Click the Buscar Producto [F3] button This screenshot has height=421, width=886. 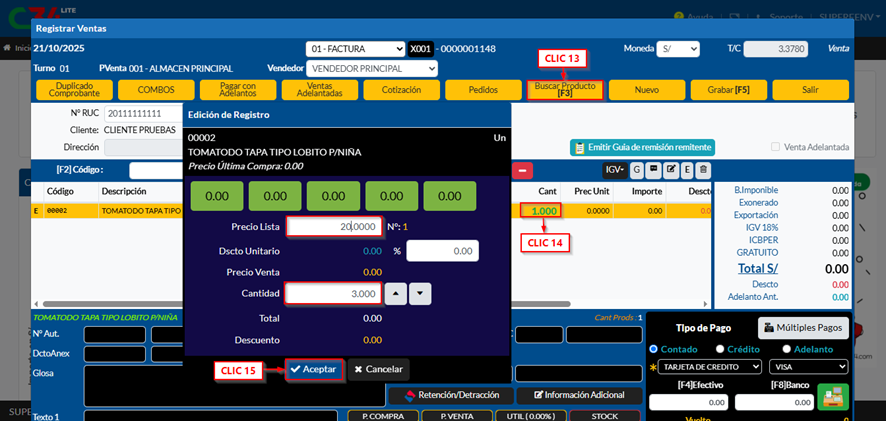[x=565, y=90]
